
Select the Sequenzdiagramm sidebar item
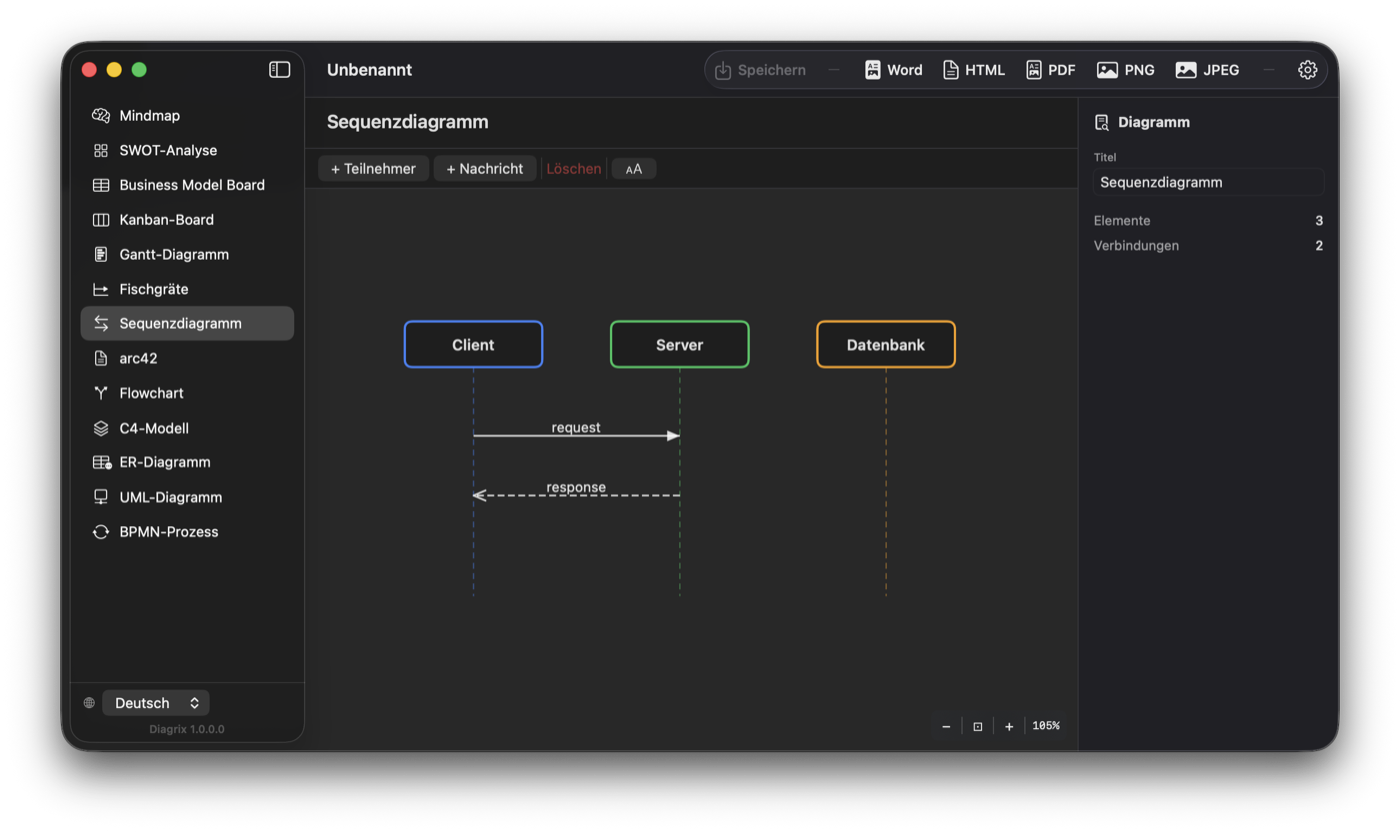pyautogui.click(x=187, y=323)
